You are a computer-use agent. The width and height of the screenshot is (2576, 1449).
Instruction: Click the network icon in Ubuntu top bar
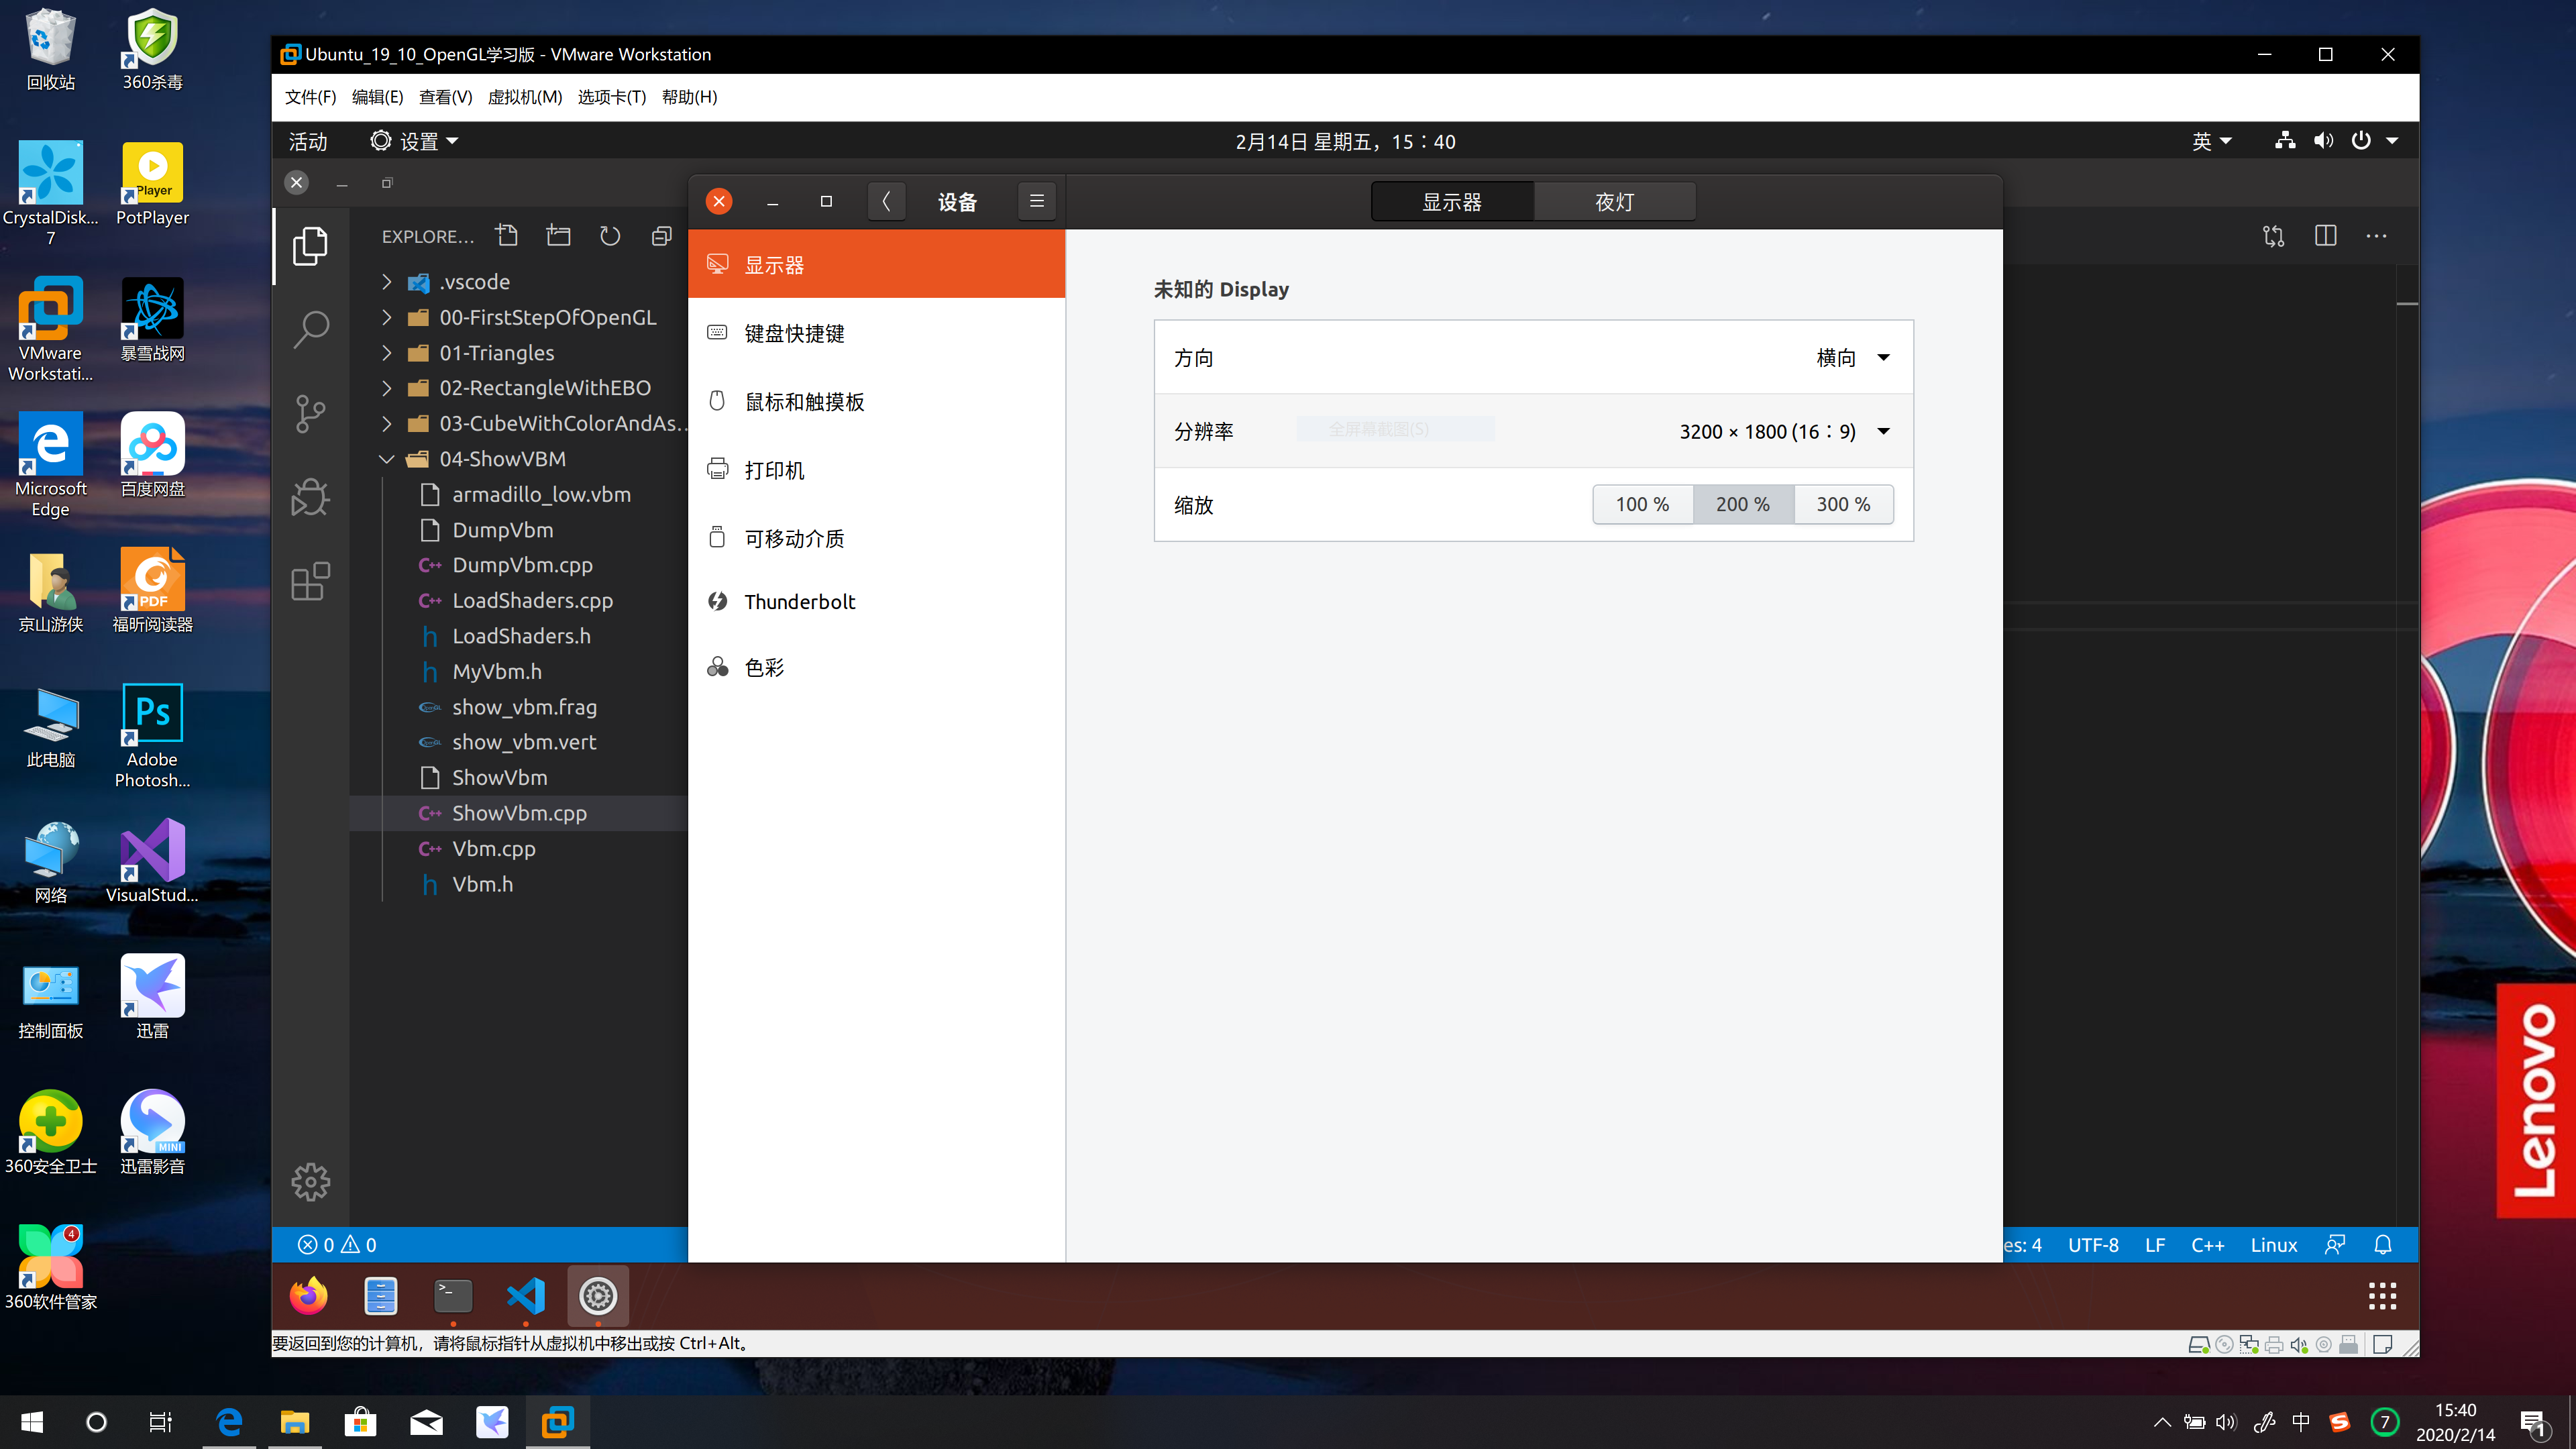(x=2285, y=141)
